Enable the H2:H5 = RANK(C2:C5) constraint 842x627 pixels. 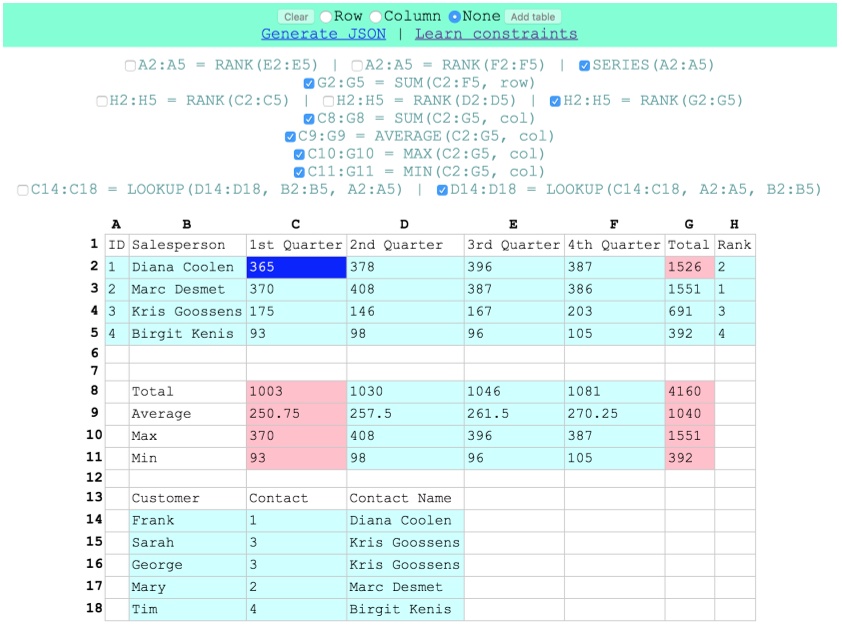click(x=103, y=99)
